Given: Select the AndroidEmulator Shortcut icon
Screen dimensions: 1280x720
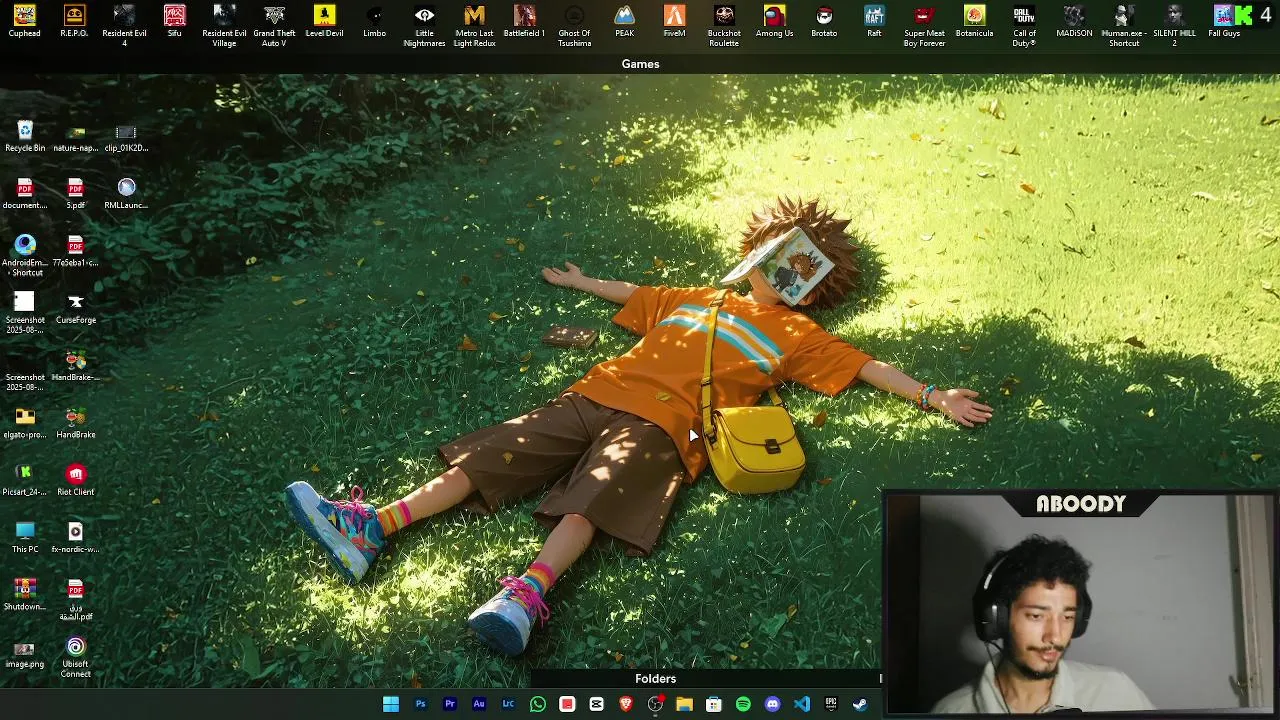Looking at the screenshot, I should (25, 256).
